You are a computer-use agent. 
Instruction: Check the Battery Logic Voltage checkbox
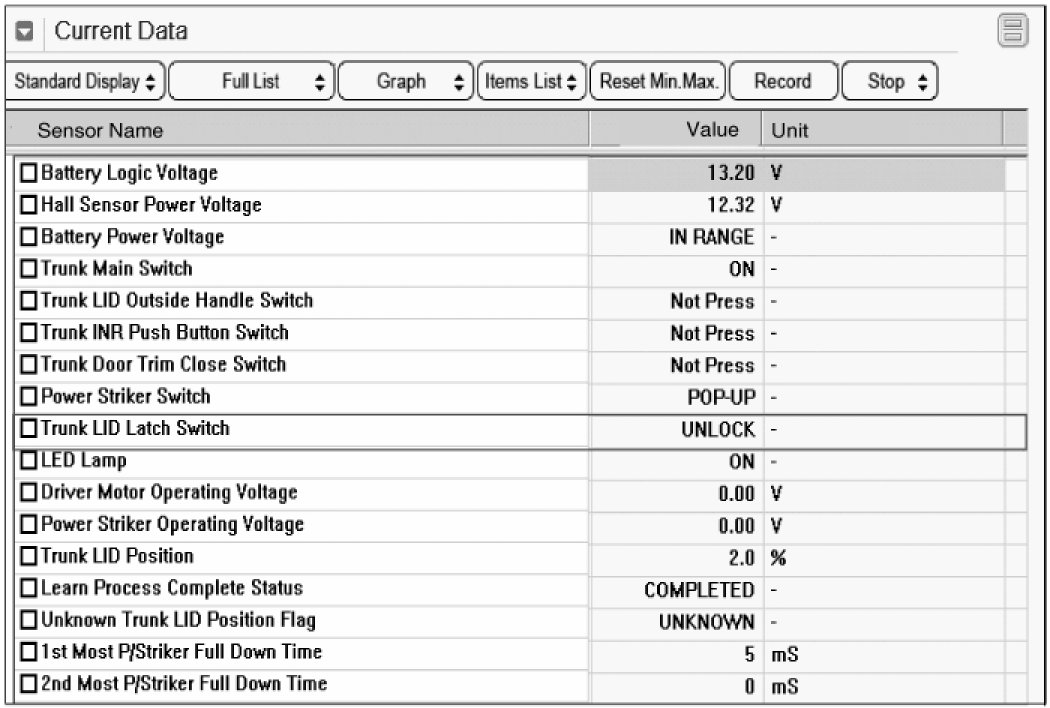coord(29,174)
